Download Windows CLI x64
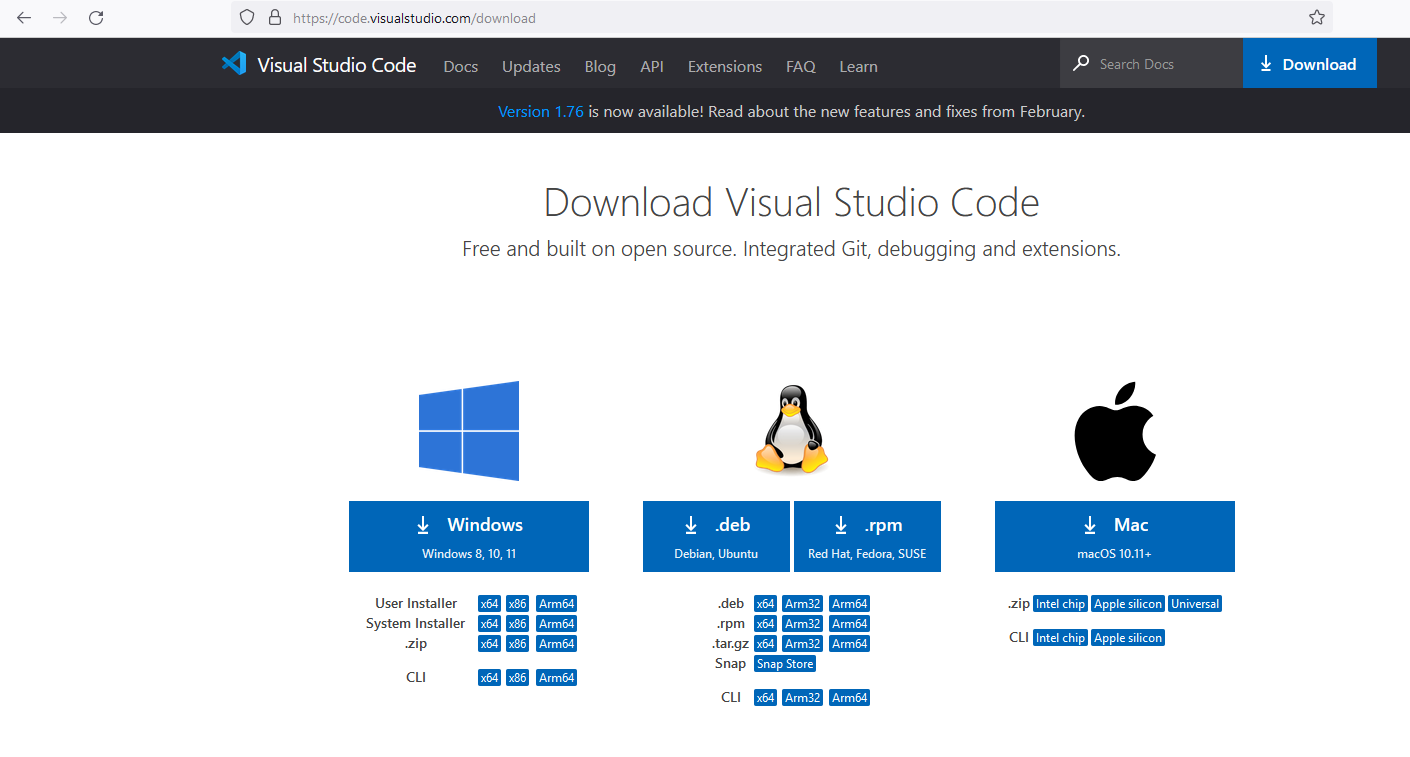The image size is (1410, 757). tap(489, 678)
